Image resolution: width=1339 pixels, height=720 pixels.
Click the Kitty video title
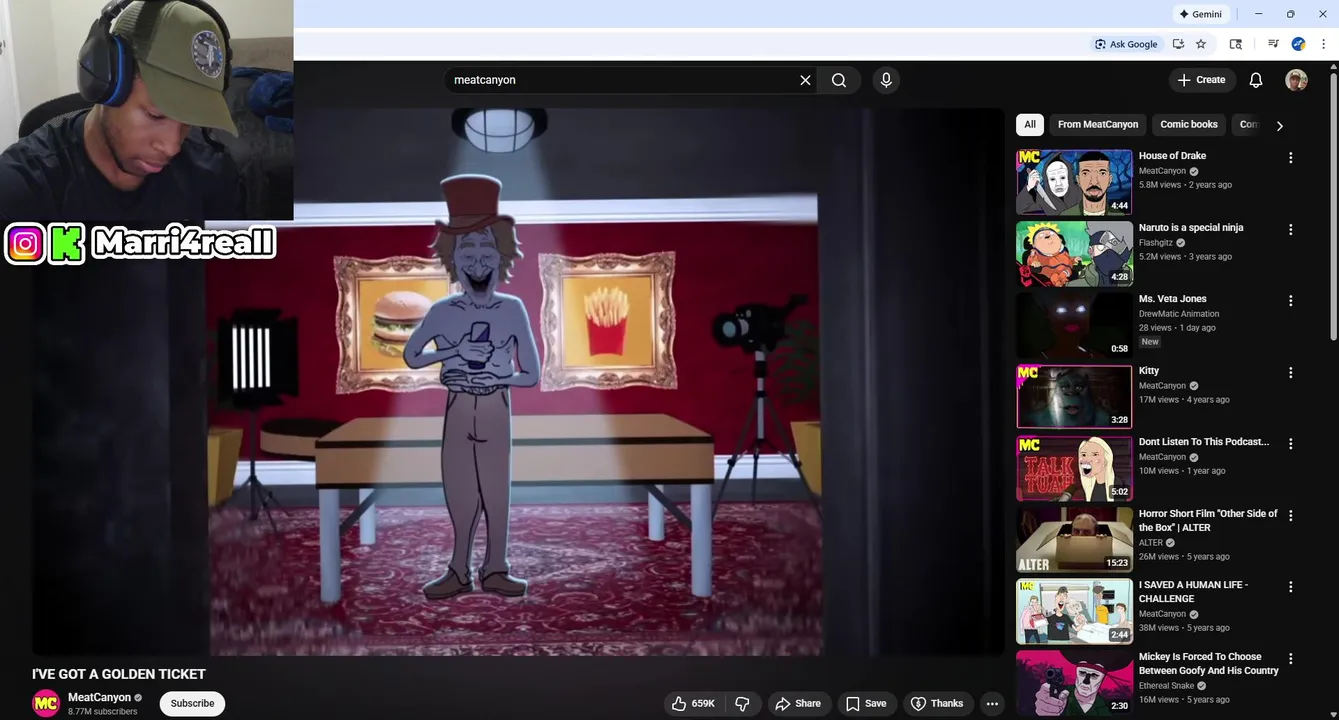(1149, 371)
